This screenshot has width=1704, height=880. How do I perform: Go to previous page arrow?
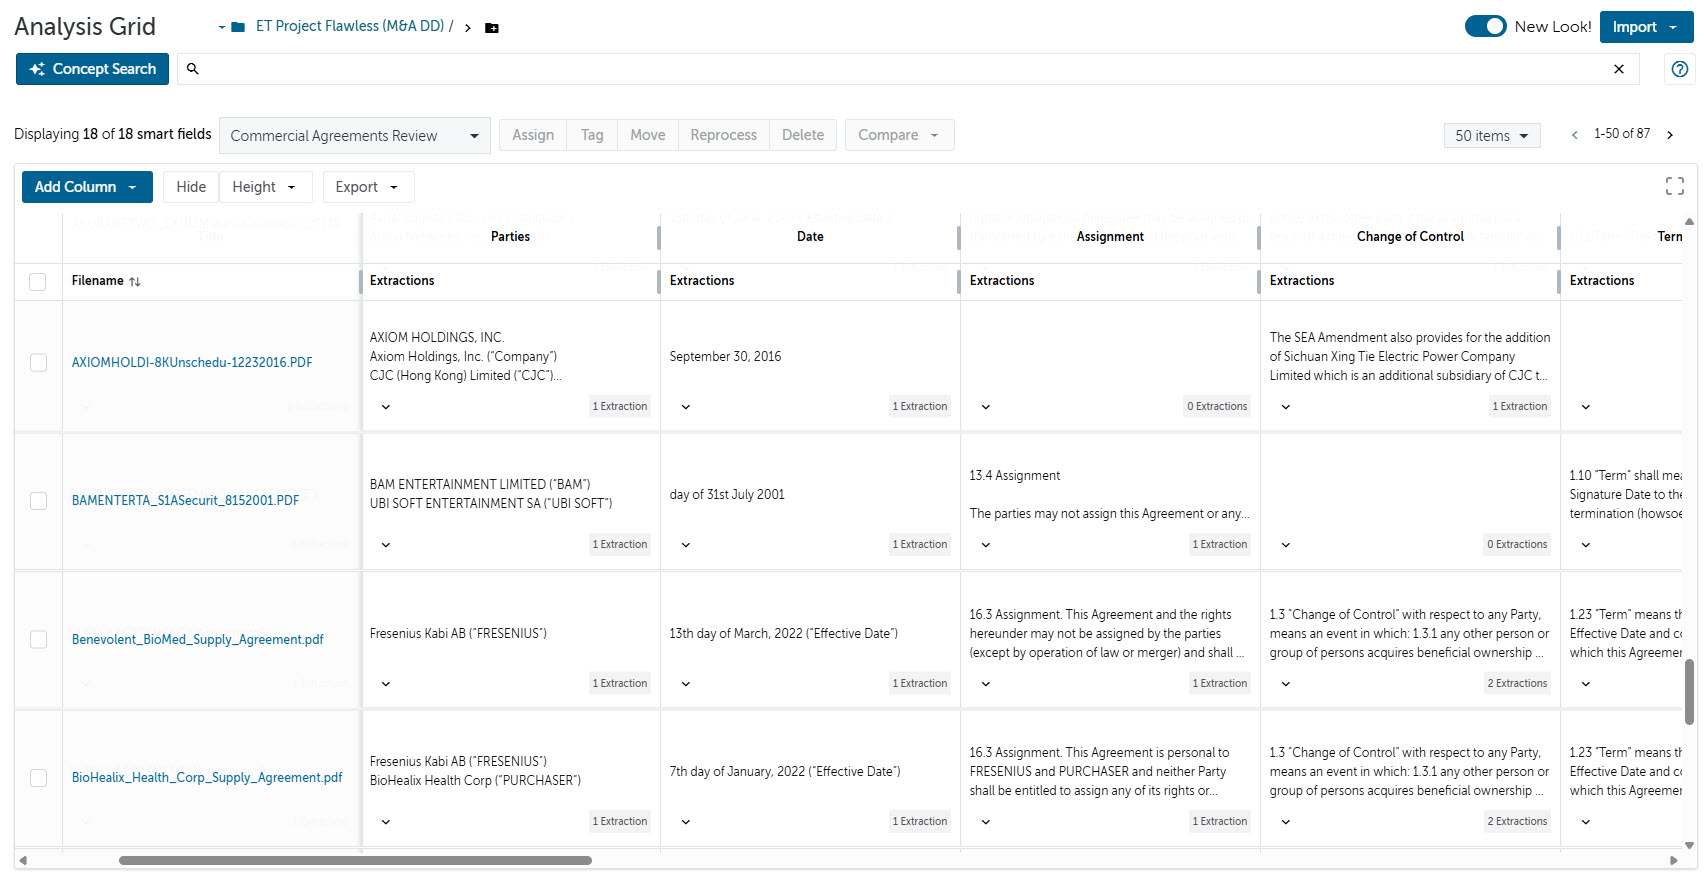(x=1575, y=135)
